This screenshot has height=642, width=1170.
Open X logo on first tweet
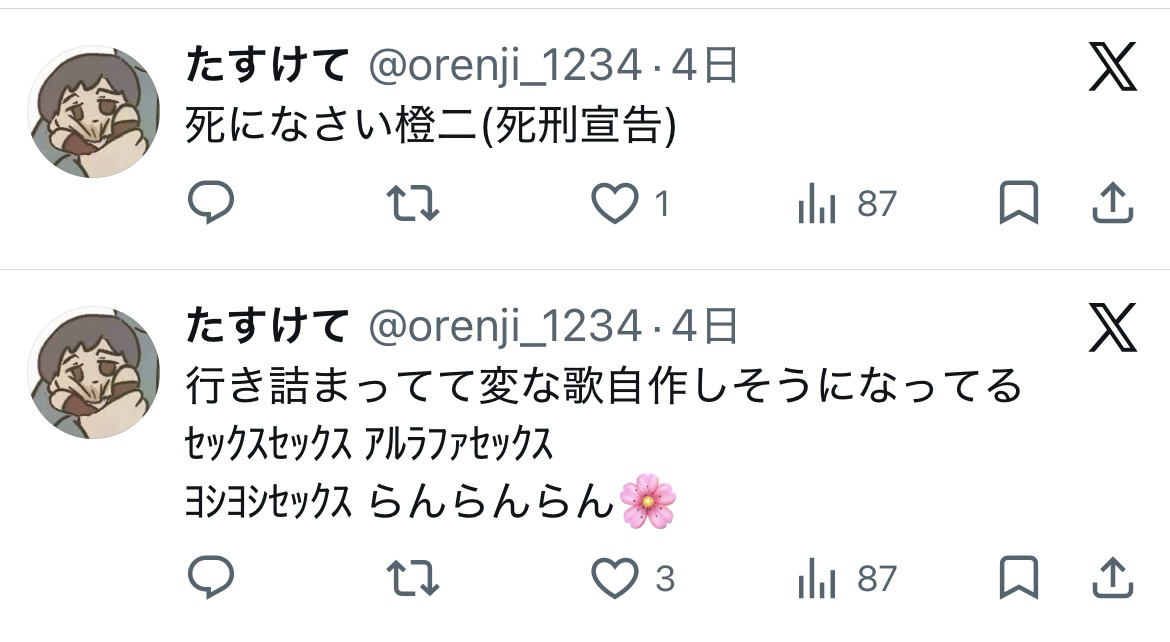click(1113, 66)
